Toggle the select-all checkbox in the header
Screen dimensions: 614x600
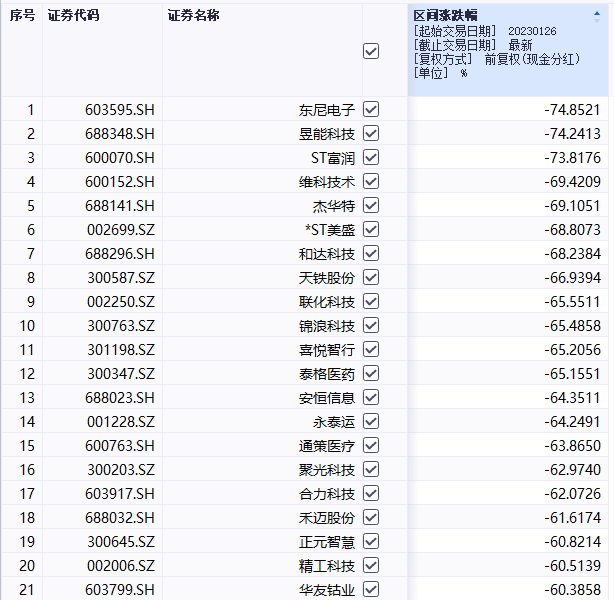[371, 51]
